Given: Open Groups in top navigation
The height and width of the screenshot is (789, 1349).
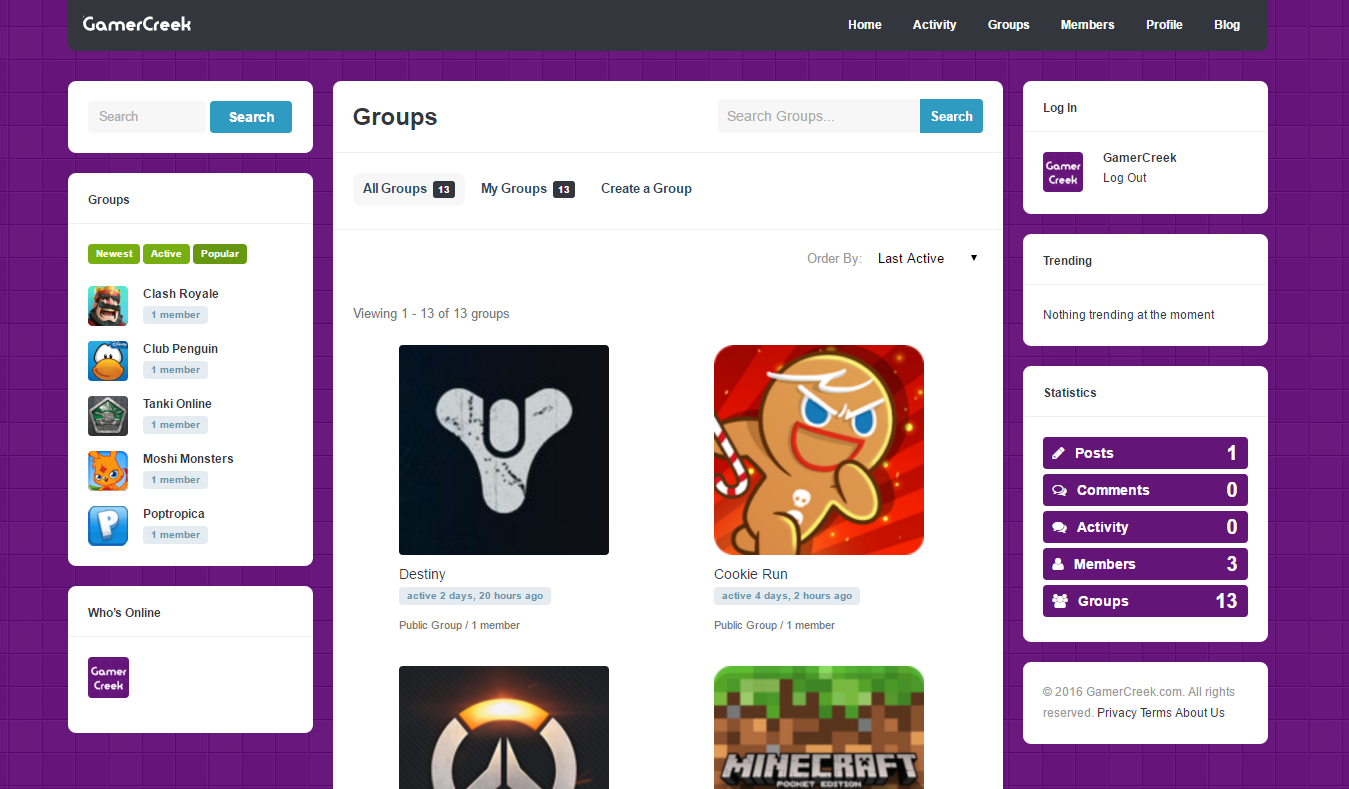Looking at the screenshot, I should (1009, 25).
